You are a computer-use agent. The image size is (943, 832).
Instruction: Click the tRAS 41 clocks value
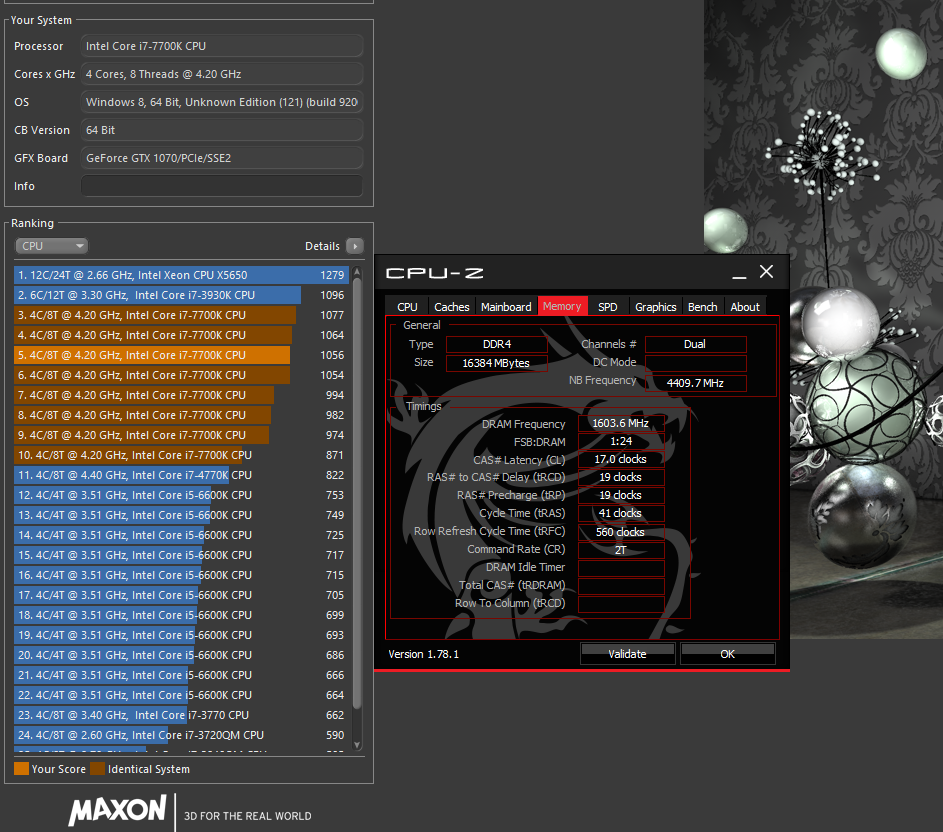click(621, 513)
